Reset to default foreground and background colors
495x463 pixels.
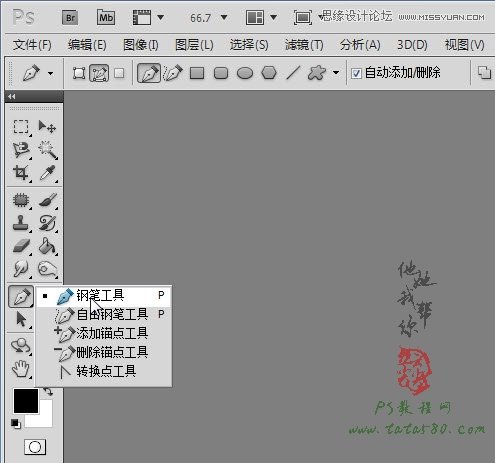(15, 424)
